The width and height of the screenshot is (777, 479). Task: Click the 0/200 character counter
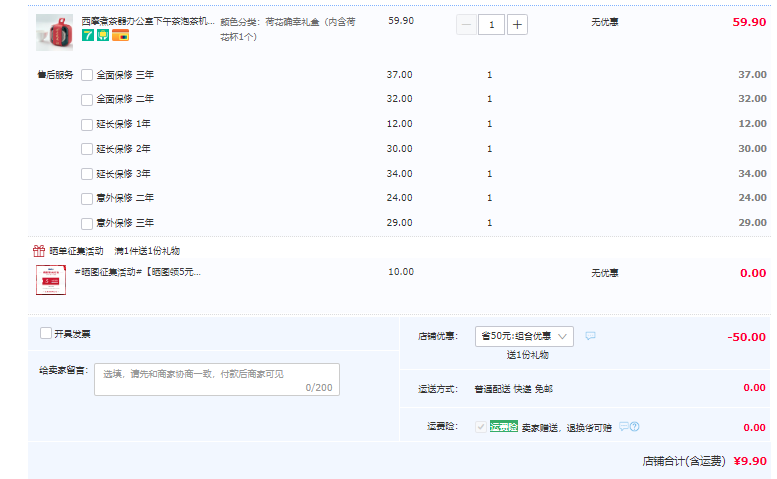tap(319, 388)
